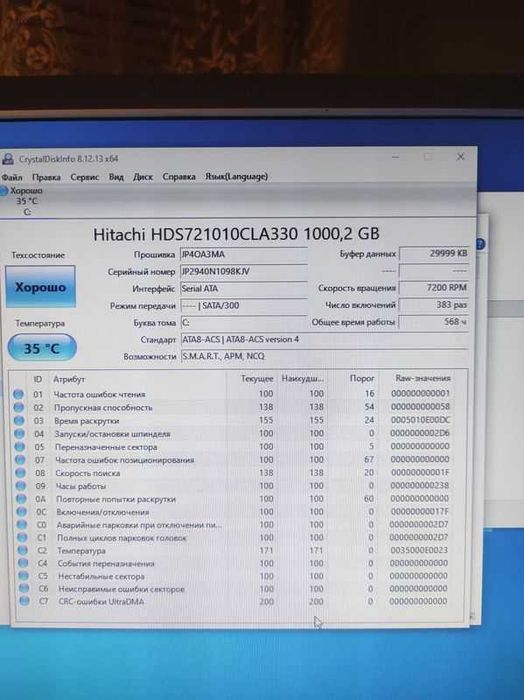The width and height of the screenshot is (524, 700).
Task: Click the 35 °C temperature button
Action: (x=42, y=348)
